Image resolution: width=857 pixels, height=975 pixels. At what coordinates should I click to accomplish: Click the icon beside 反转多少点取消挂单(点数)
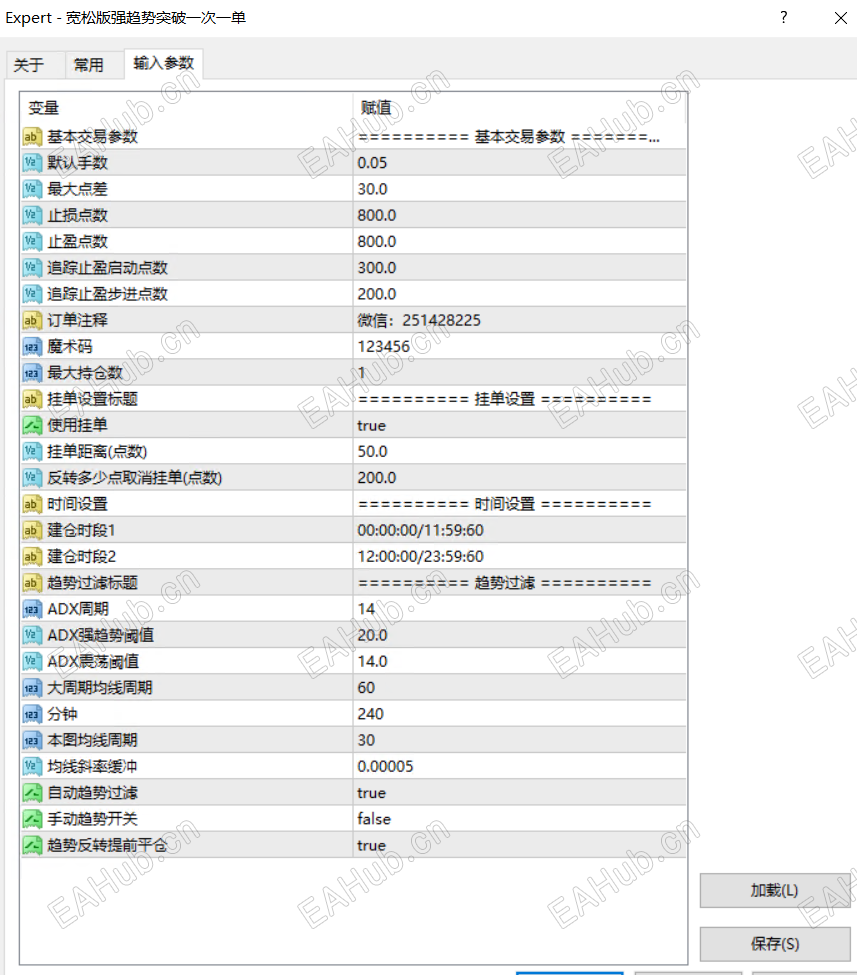point(31,478)
